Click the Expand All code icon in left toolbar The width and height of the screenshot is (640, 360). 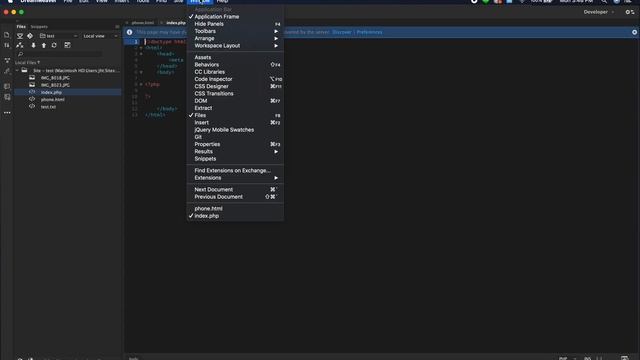point(7,60)
